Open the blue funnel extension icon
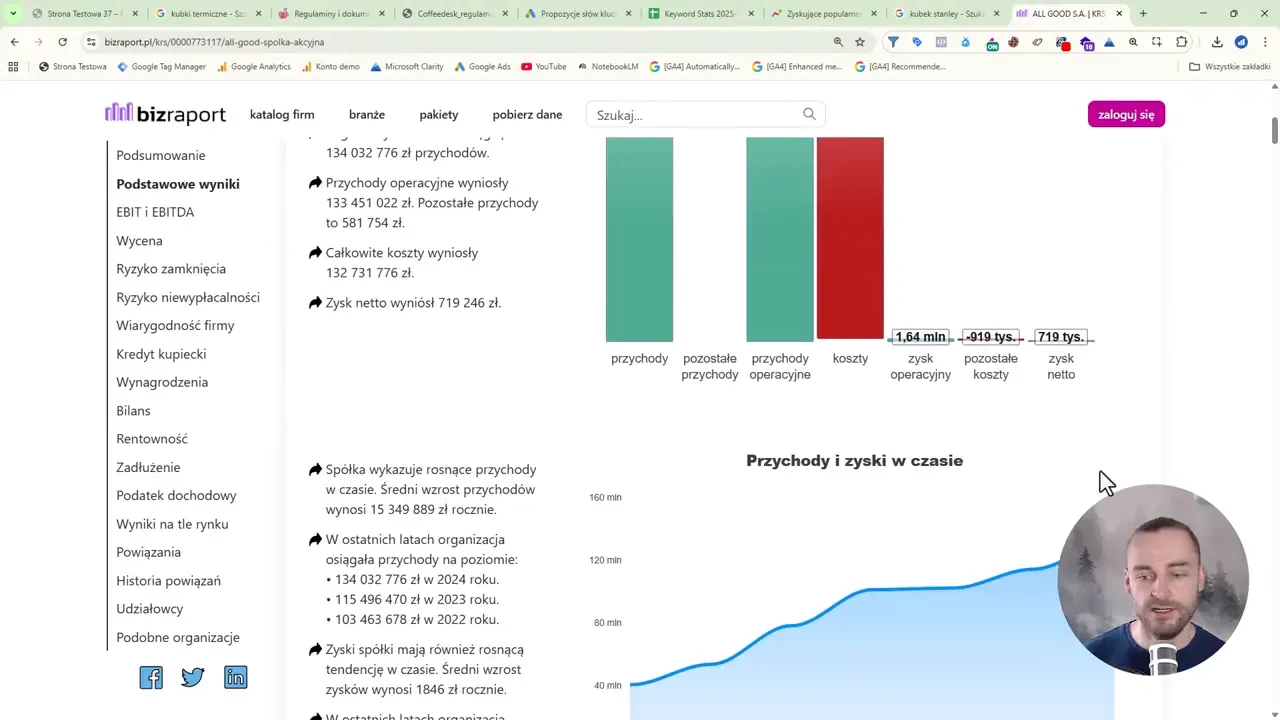The image size is (1280, 720). (x=893, y=42)
